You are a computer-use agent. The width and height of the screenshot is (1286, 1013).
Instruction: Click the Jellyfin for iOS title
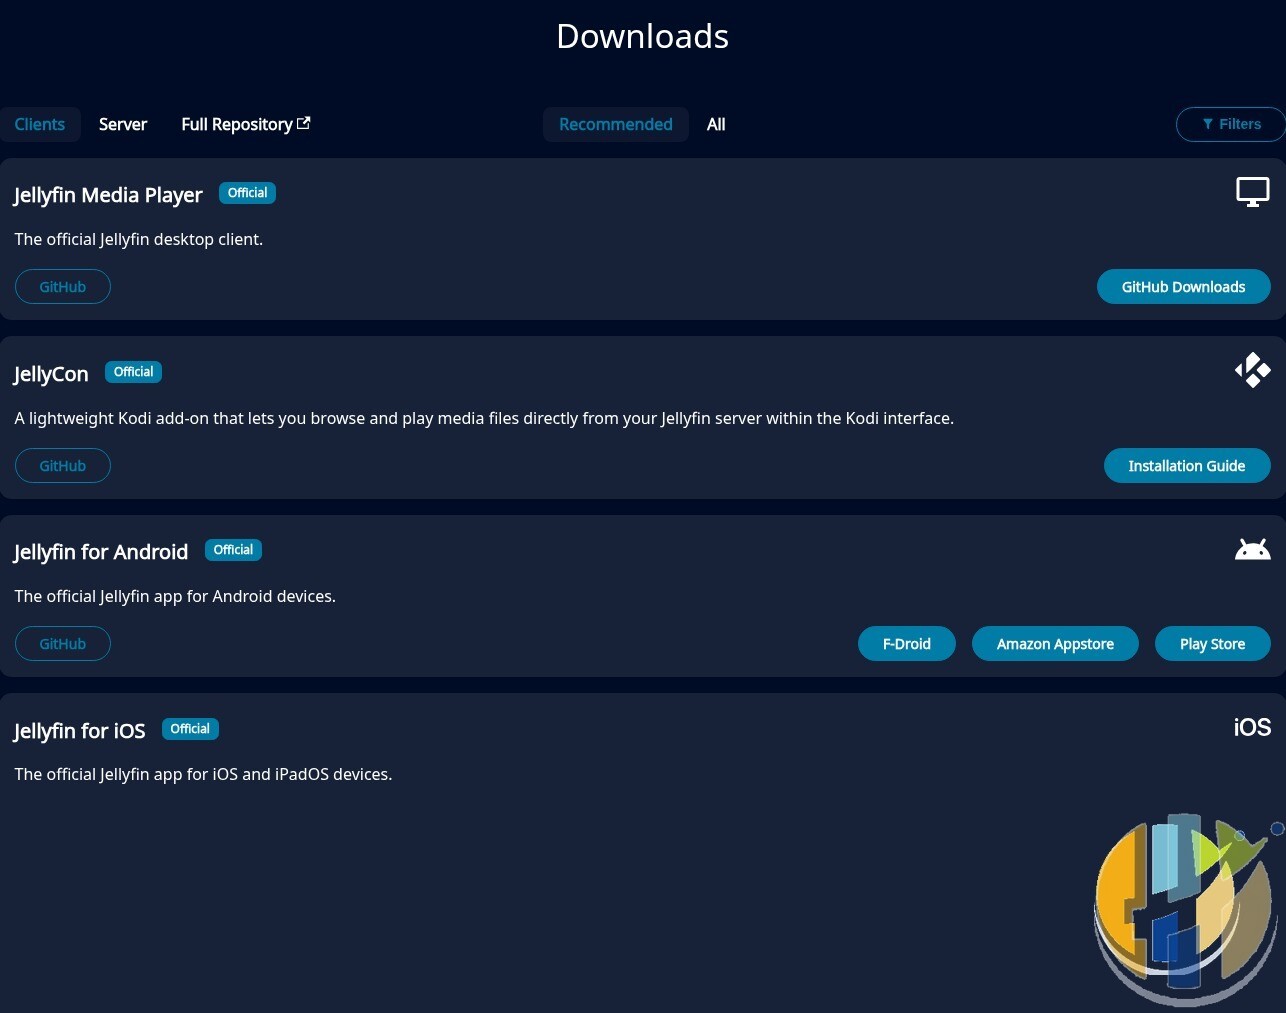(x=80, y=731)
